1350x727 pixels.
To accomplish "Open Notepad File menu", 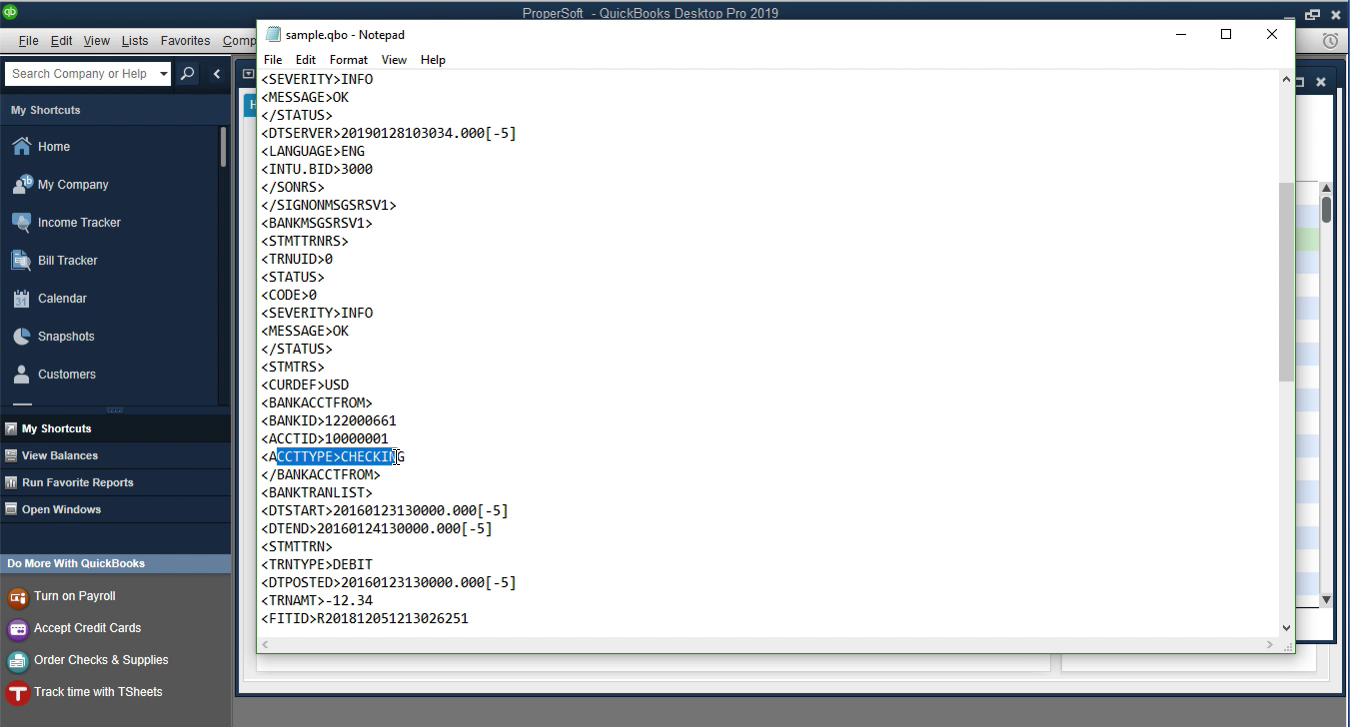I will tap(273, 60).
